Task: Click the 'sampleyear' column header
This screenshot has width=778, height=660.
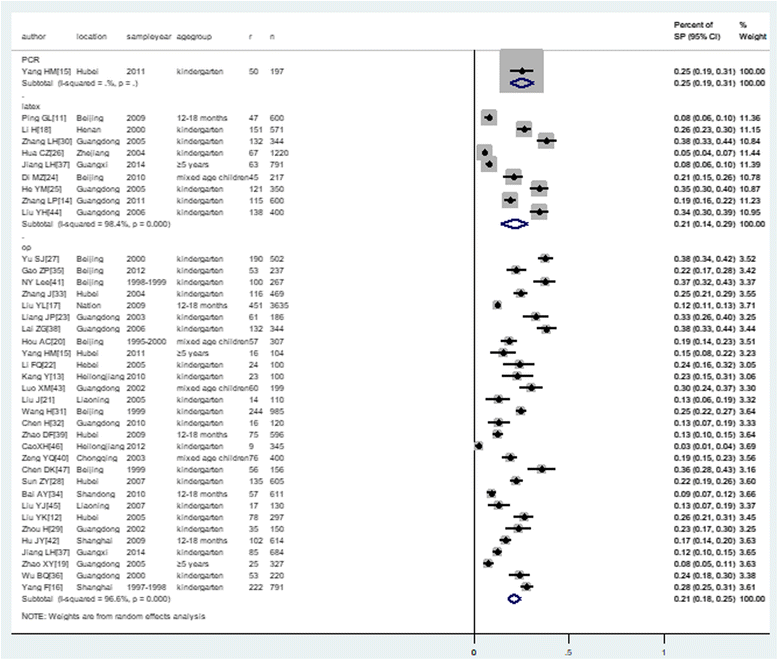Action: pos(149,36)
